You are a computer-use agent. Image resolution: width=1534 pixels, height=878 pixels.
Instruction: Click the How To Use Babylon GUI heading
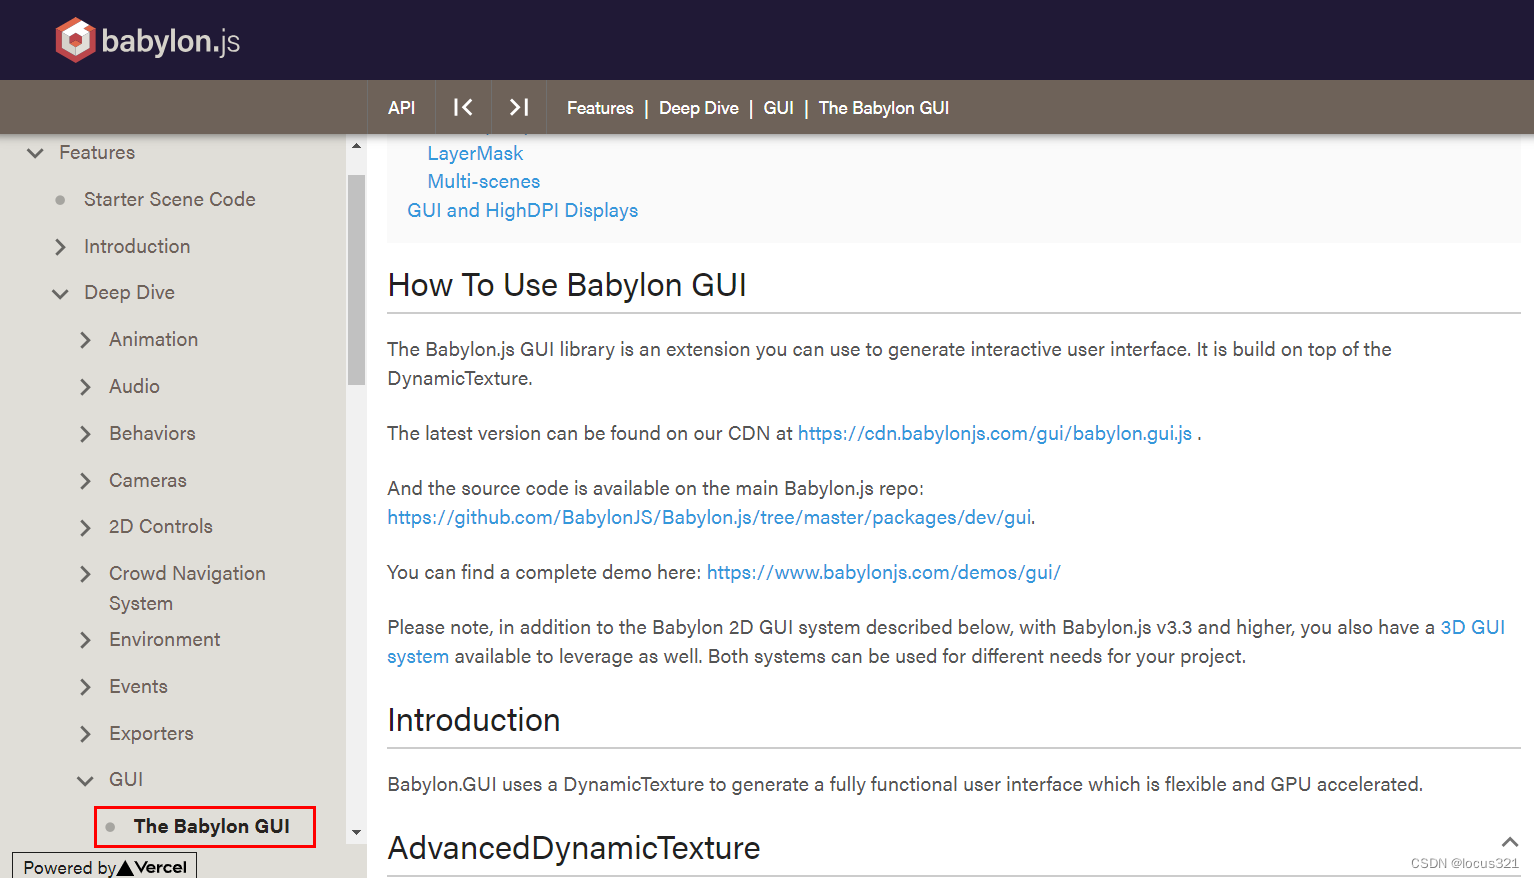tap(567, 285)
